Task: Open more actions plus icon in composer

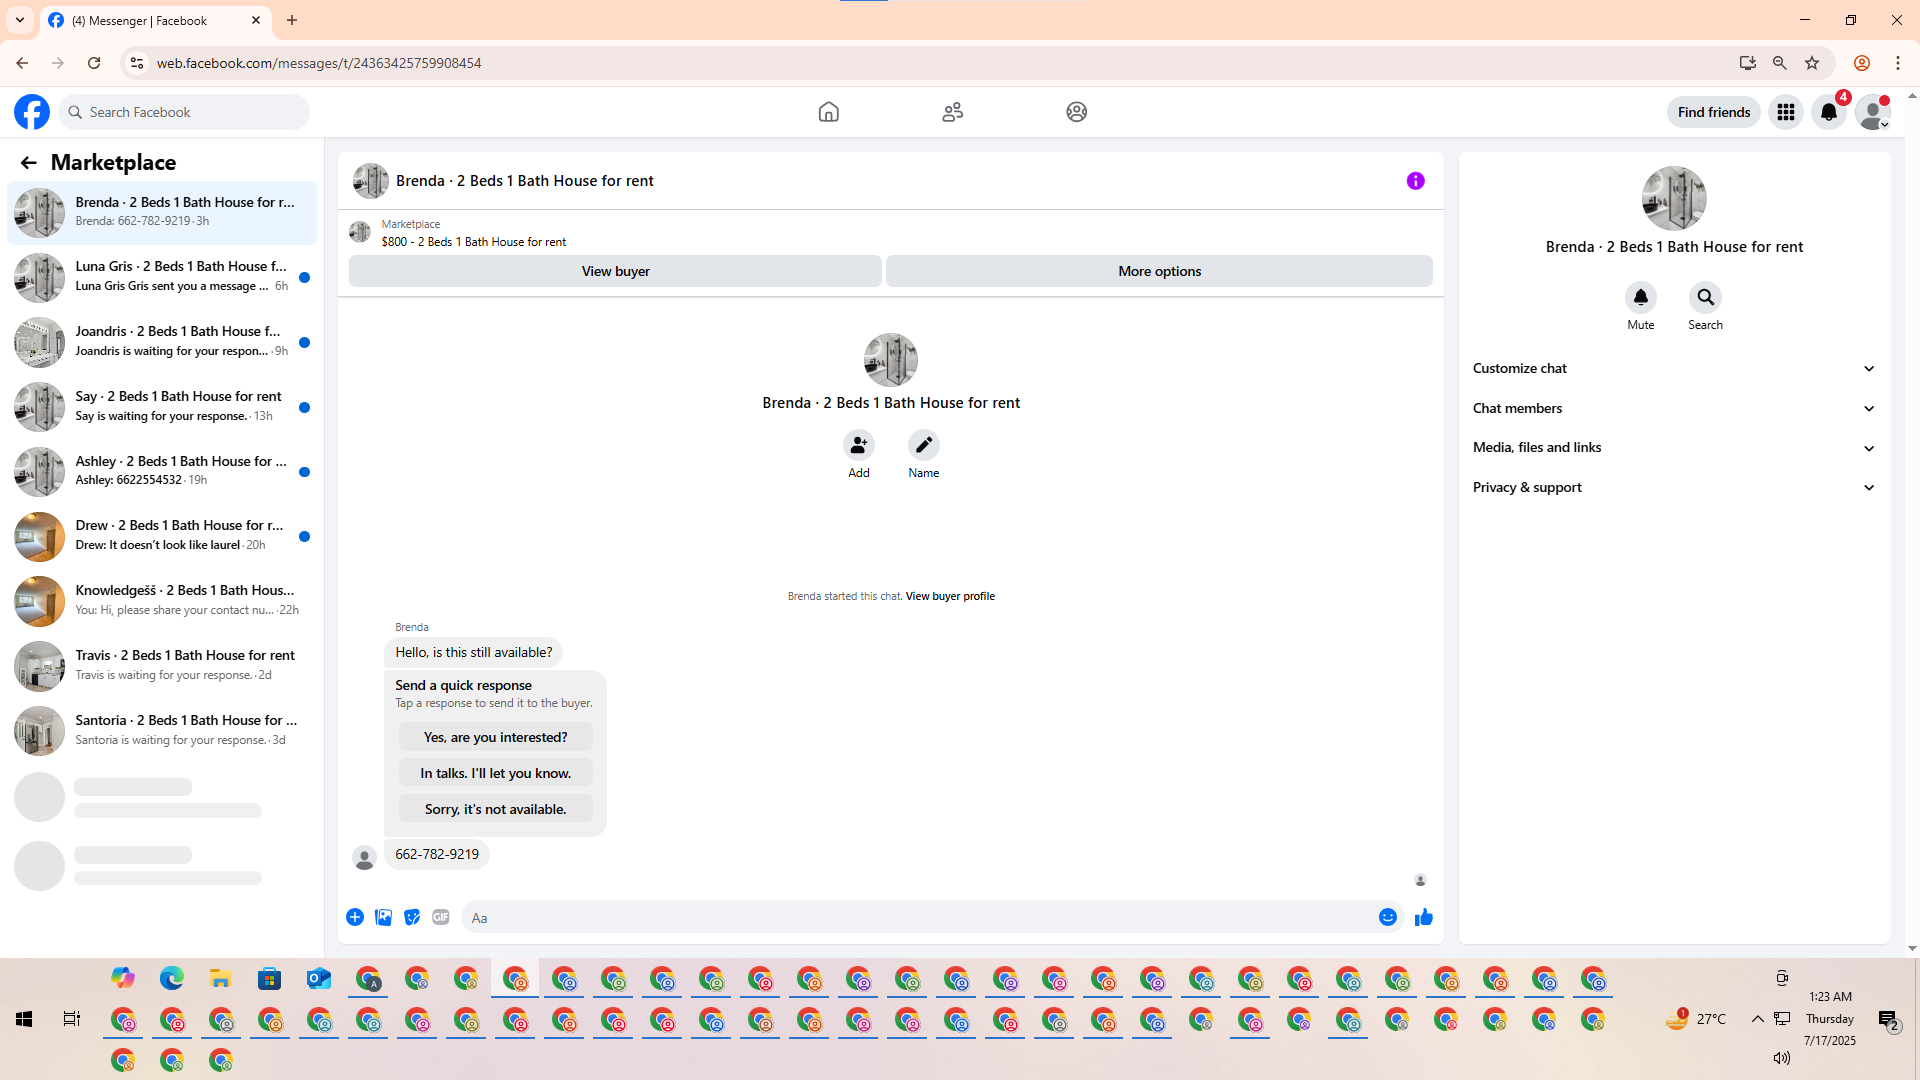Action: [x=355, y=917]
